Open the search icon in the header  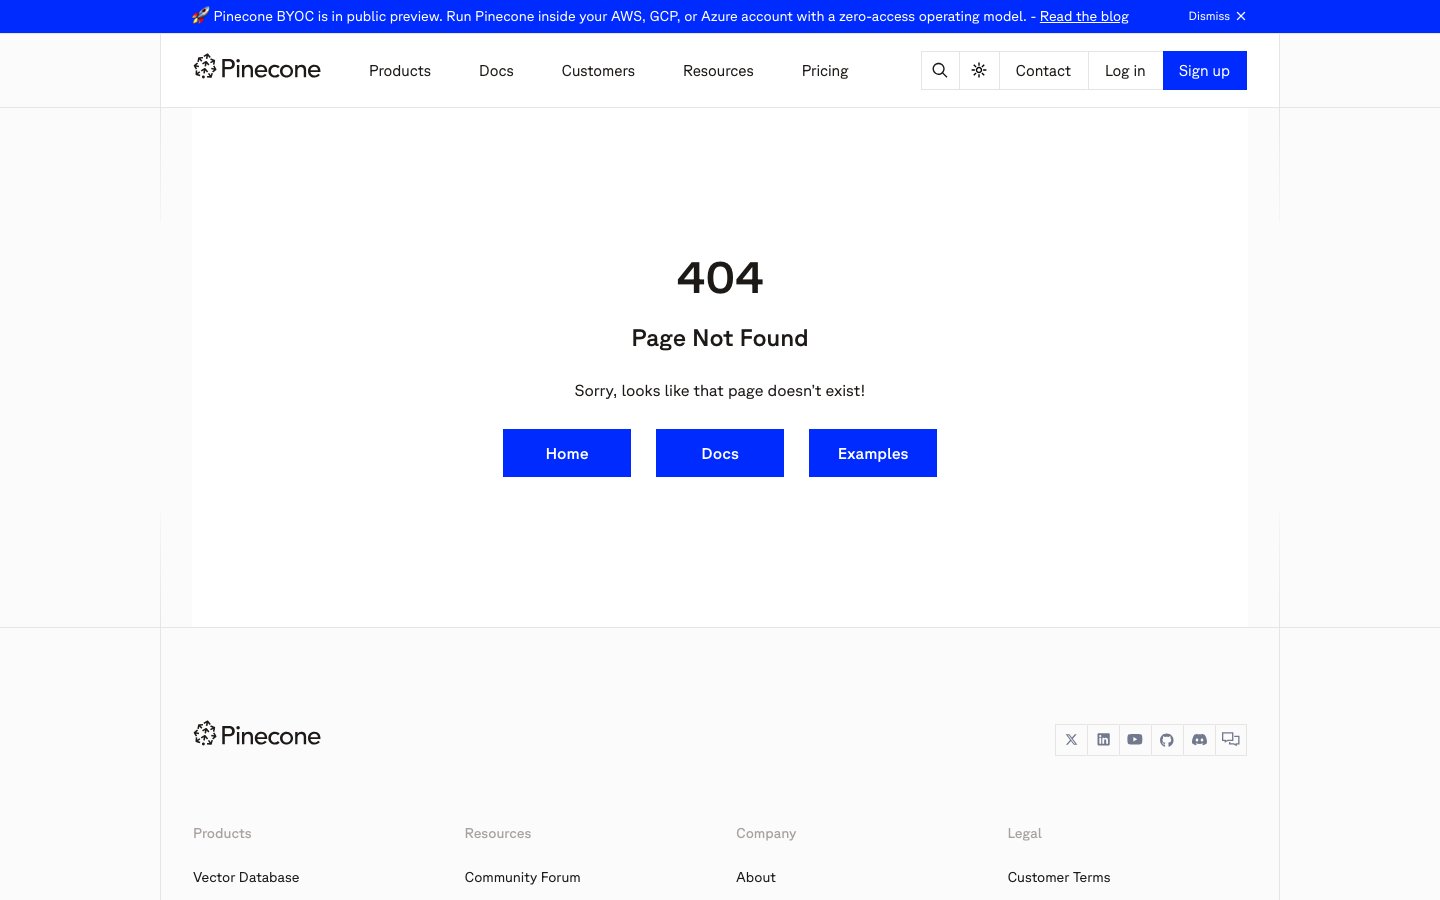(939, 70)
